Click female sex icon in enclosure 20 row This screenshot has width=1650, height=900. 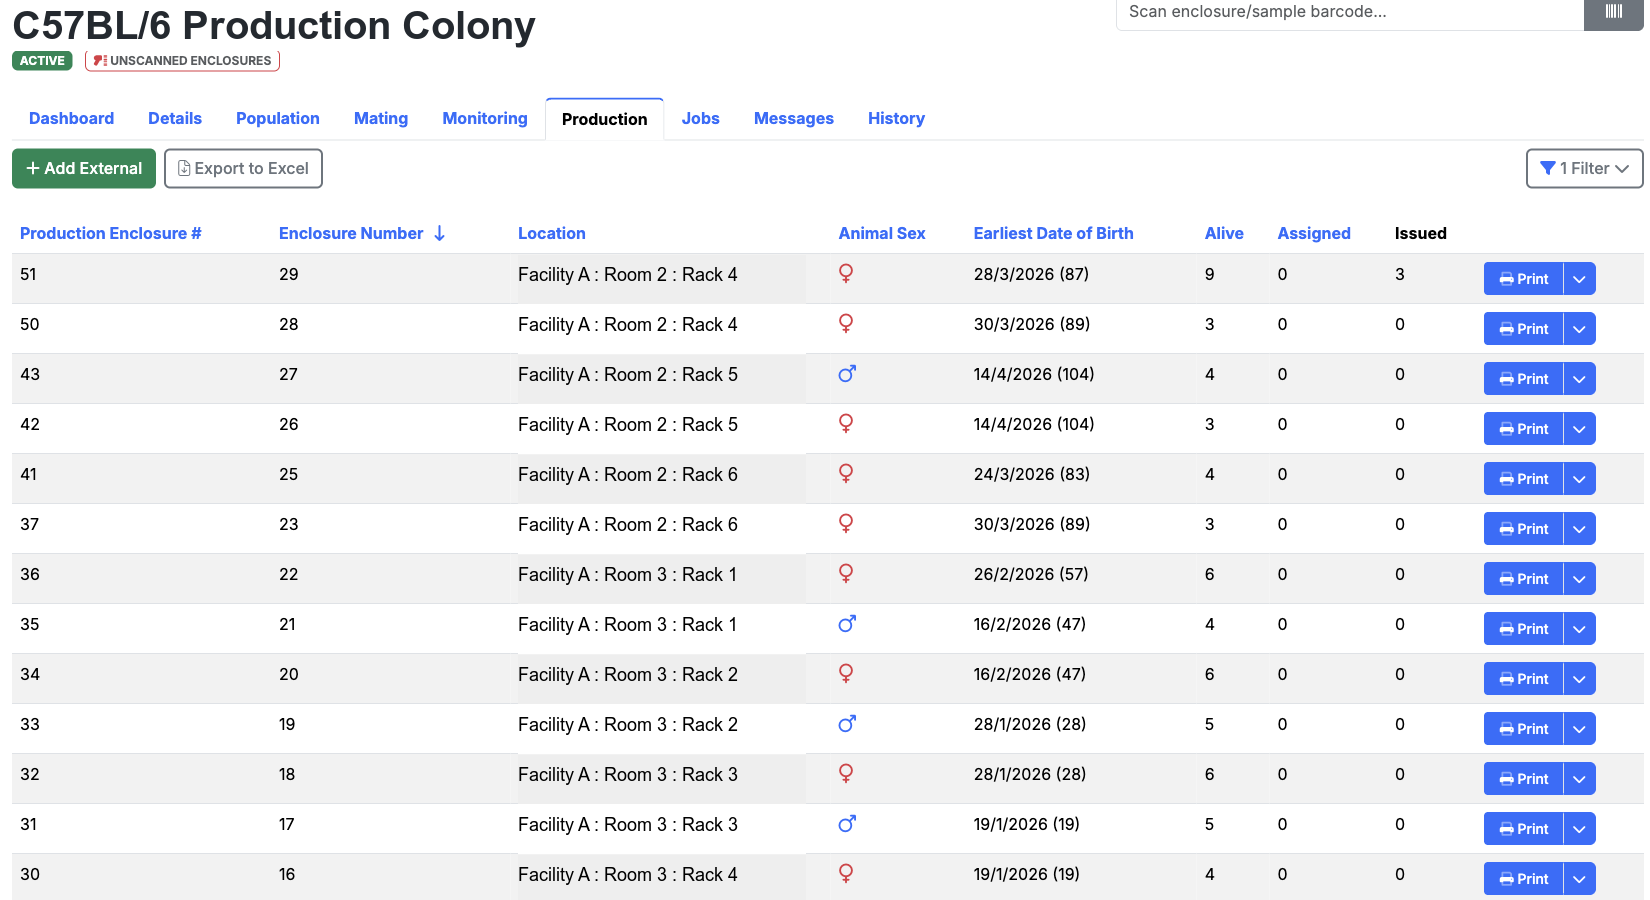pyautogui.click(x=846, y=674)
